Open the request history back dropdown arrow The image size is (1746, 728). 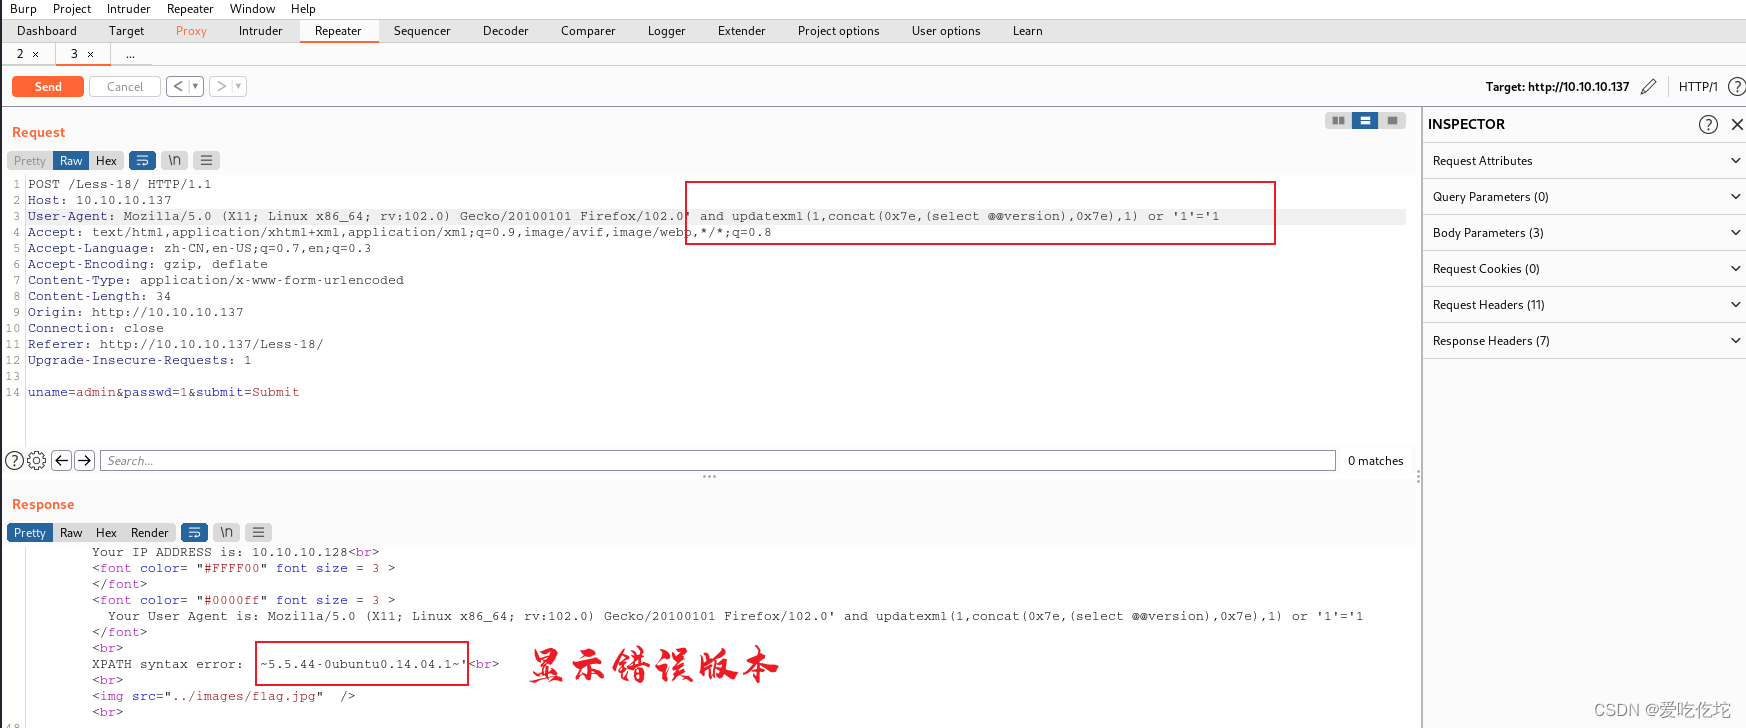(x=196, y=87)
